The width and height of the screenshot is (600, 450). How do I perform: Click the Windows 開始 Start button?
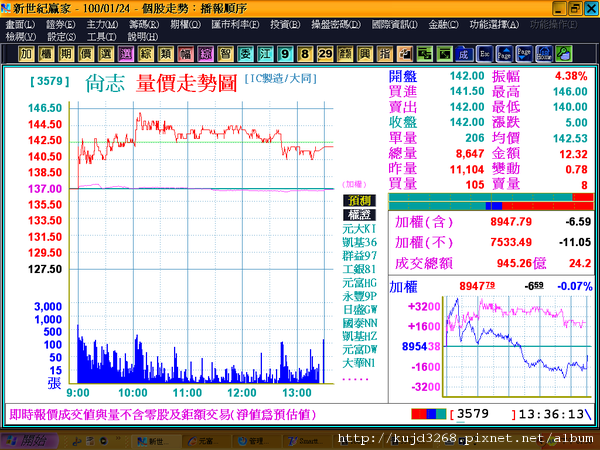29,441
